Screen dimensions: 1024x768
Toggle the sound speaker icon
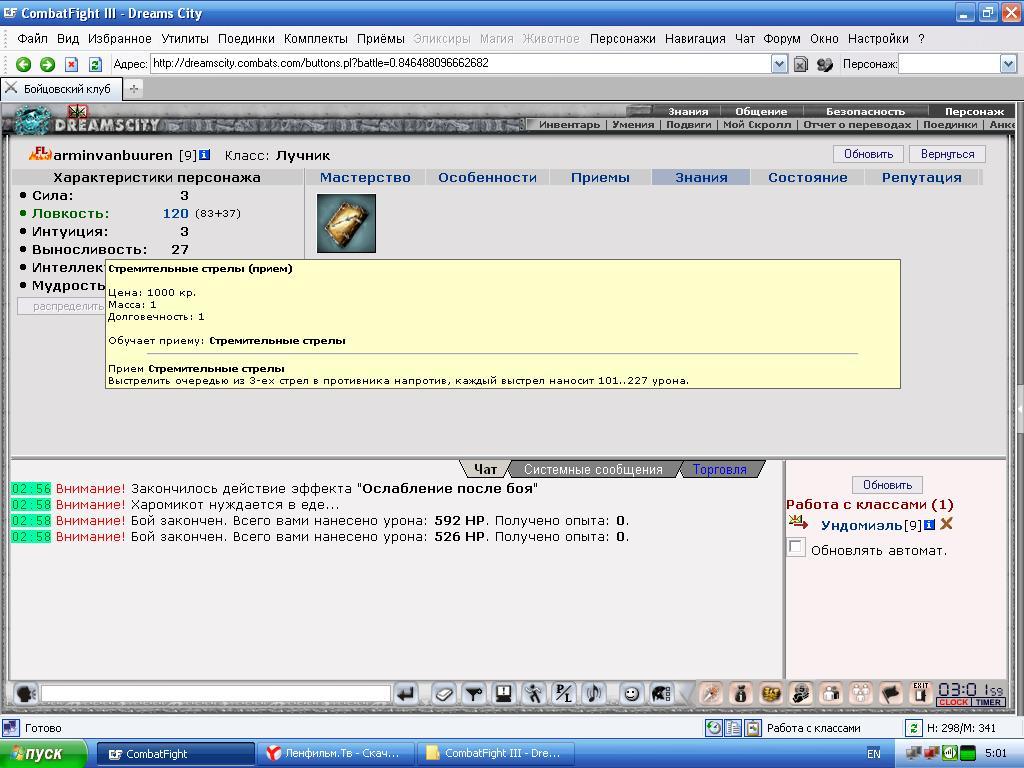point(594,694)
